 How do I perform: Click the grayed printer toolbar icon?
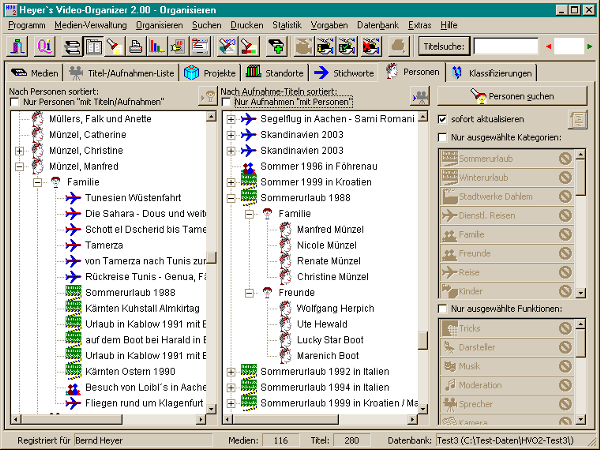pos(397,46)
